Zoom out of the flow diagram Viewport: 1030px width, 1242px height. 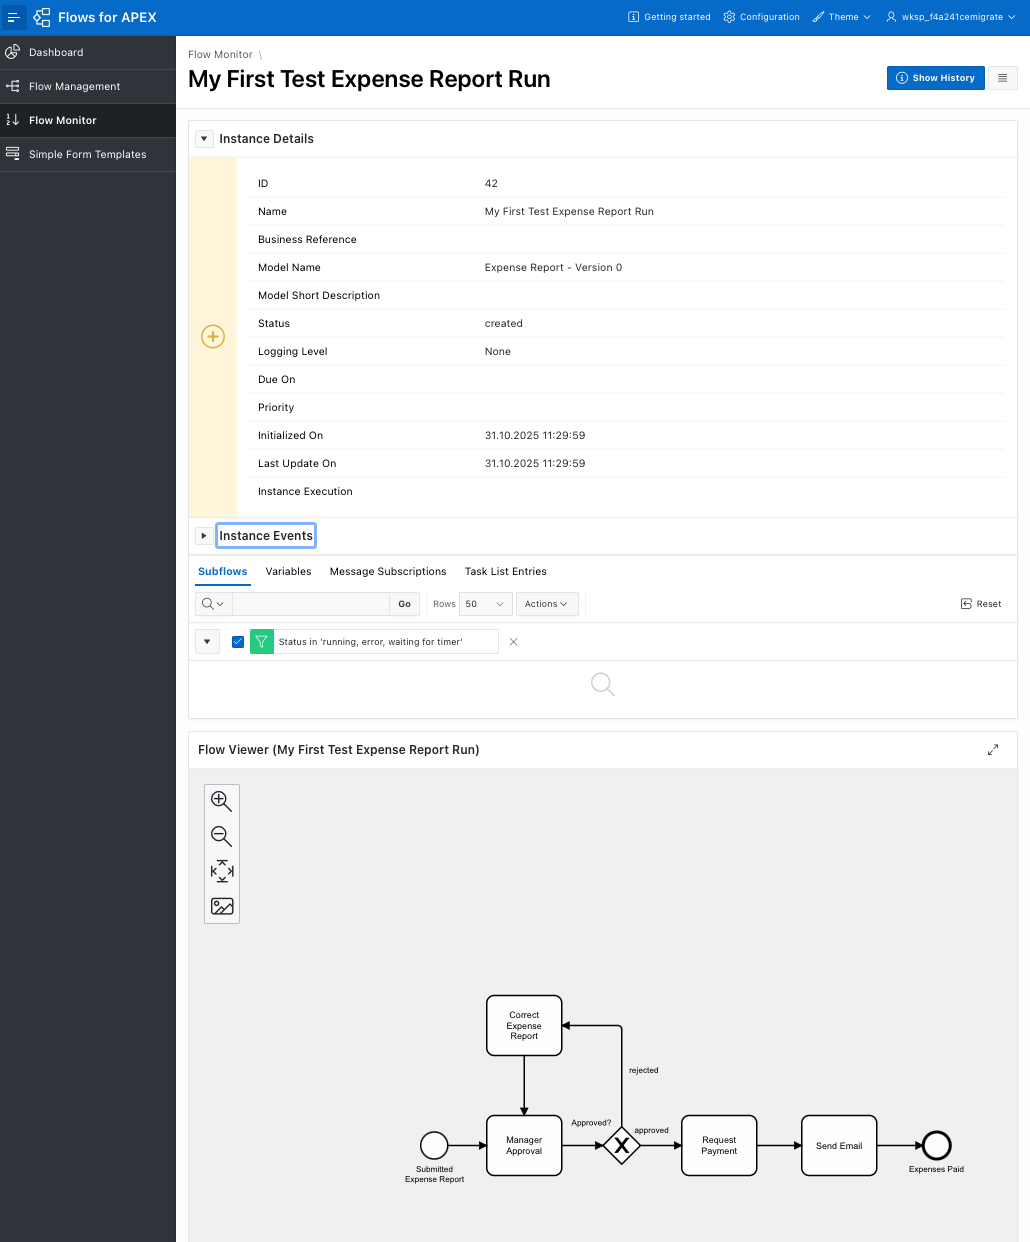[x=221, y=836]
